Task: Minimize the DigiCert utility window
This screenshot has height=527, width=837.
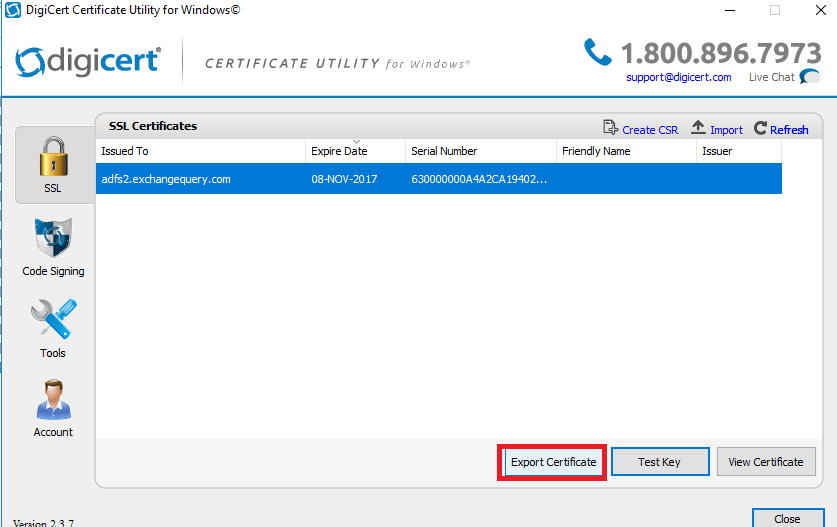Action: (730, 10)
